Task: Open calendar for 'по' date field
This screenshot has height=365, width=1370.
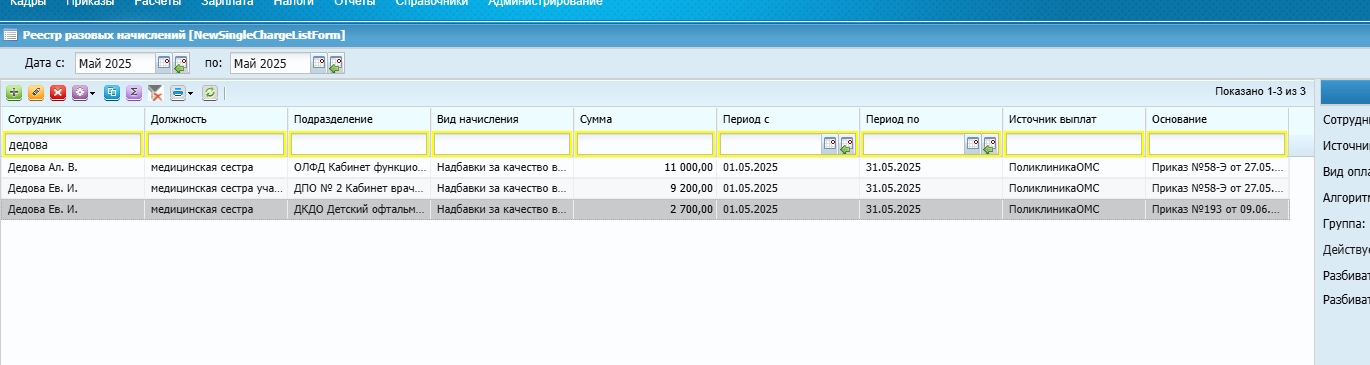Action: [319, 63]
